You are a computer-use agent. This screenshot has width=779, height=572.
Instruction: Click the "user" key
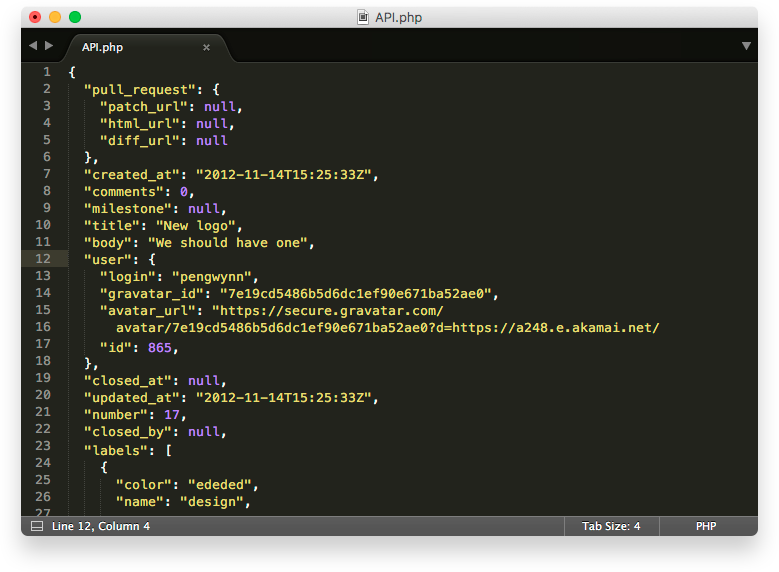107,259
